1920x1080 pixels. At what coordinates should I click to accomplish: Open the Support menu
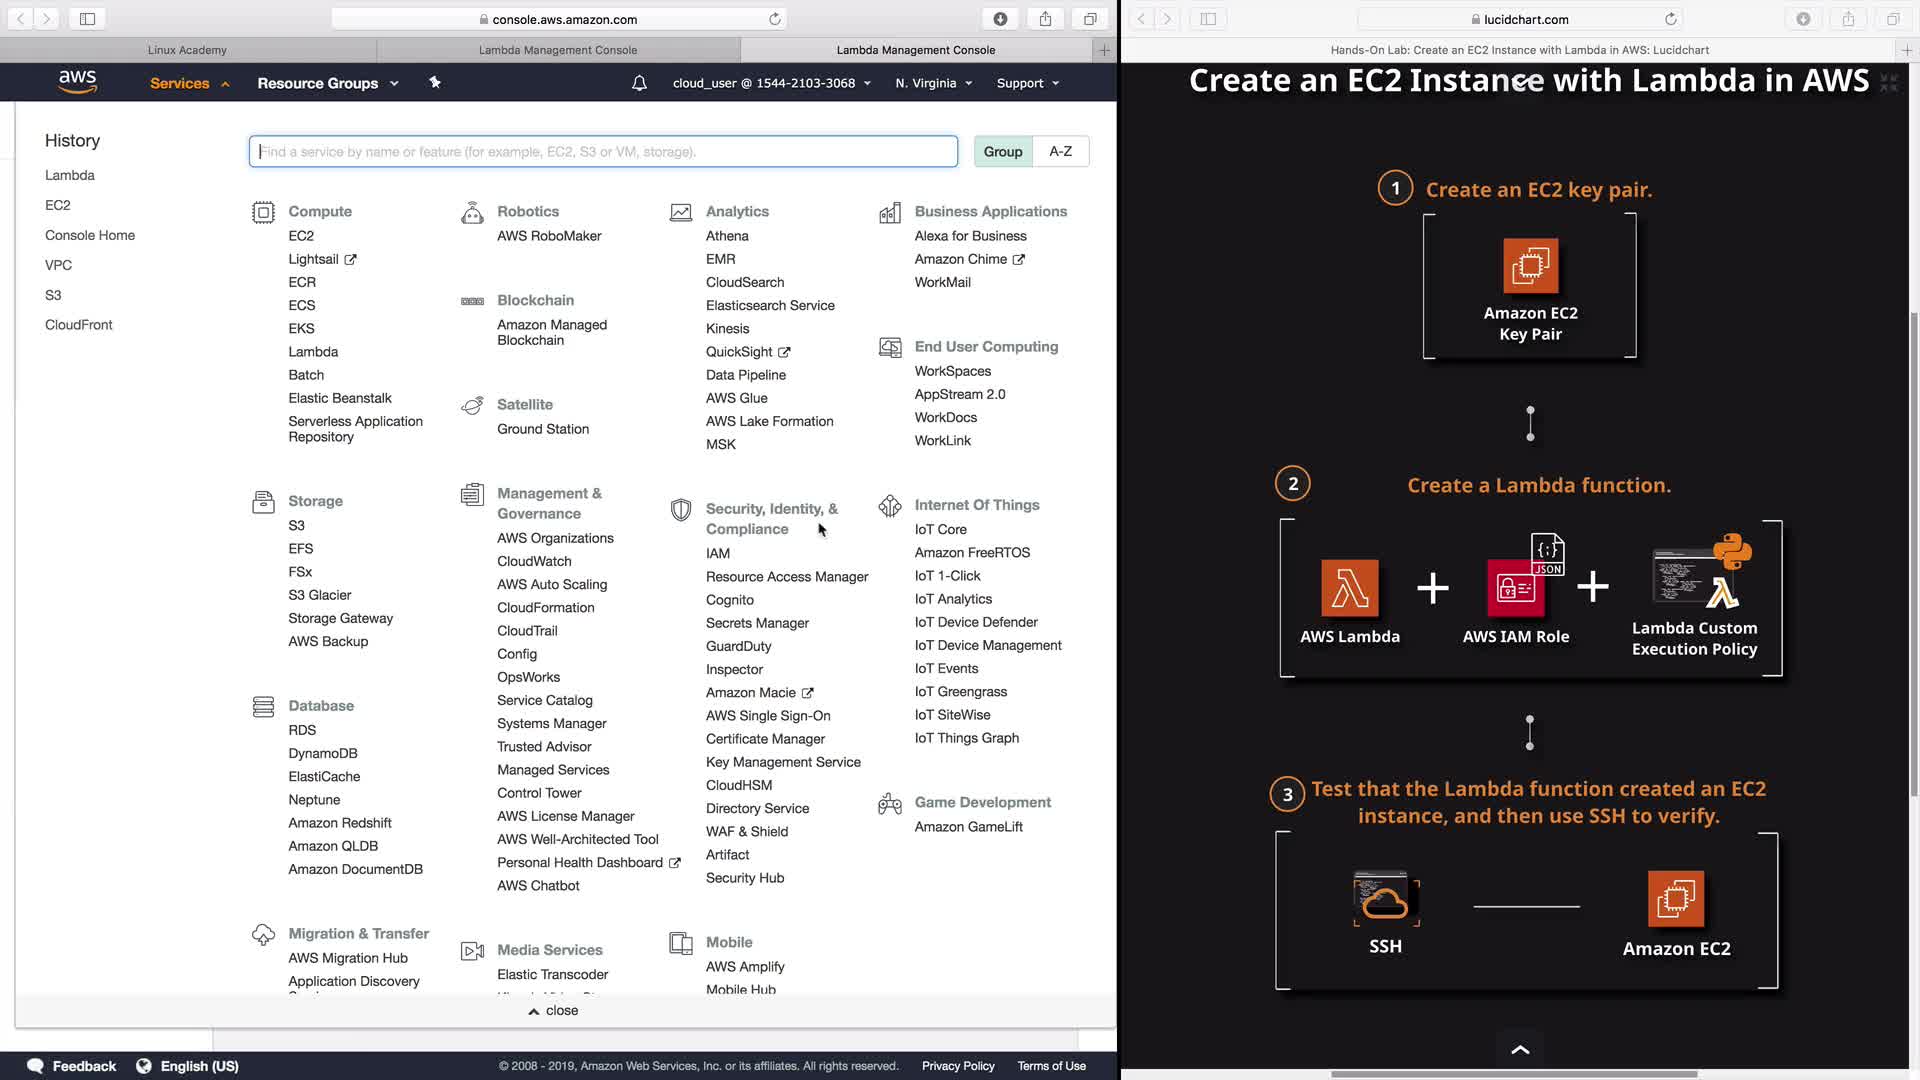[x=1027, y=83]
